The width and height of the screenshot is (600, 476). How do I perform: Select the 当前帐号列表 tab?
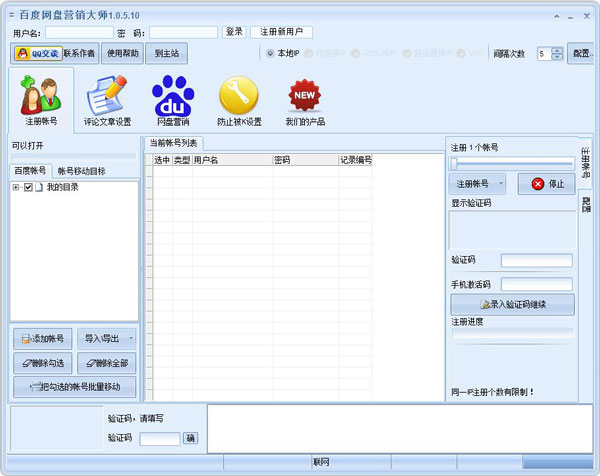point(173,143)
